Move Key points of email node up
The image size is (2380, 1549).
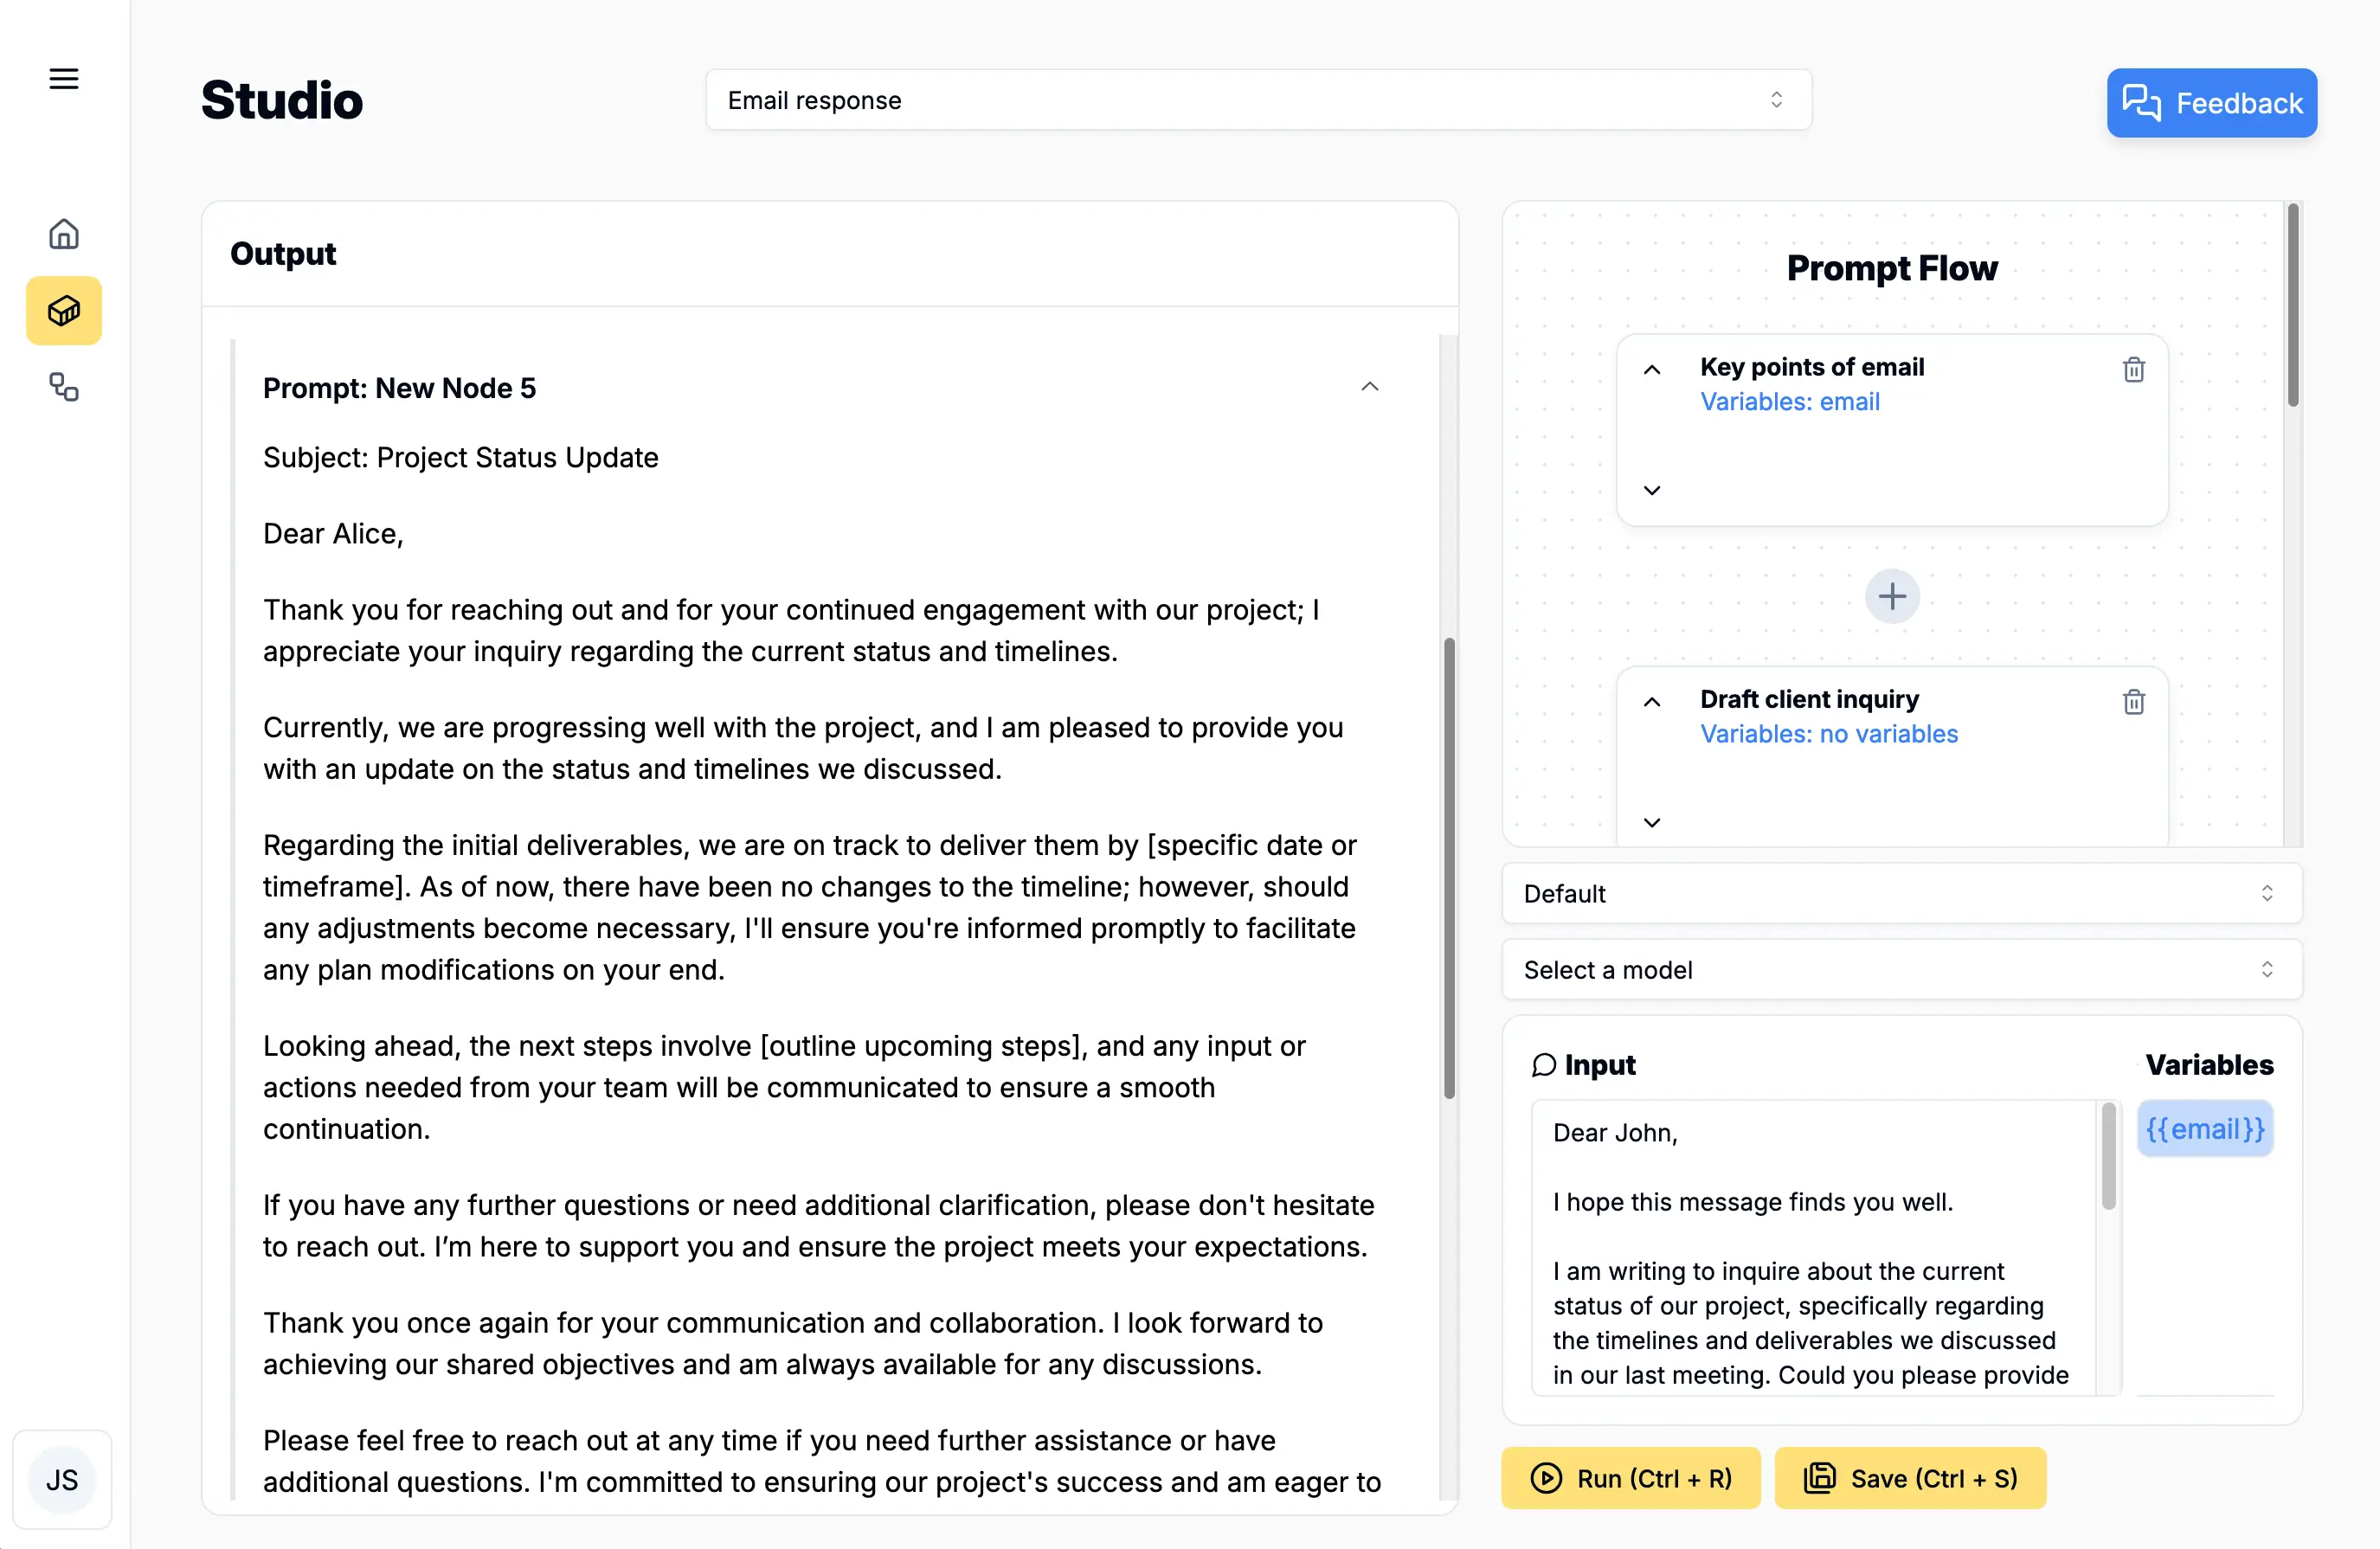1652,370
